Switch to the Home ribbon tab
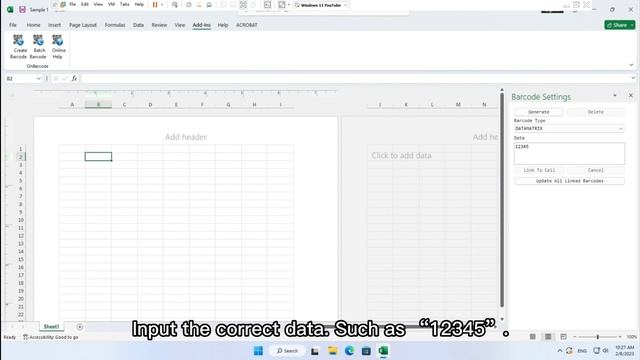Image resolution: width=640 pixels, height=360 pixels. pyautogui.click(x=33, y=25)
